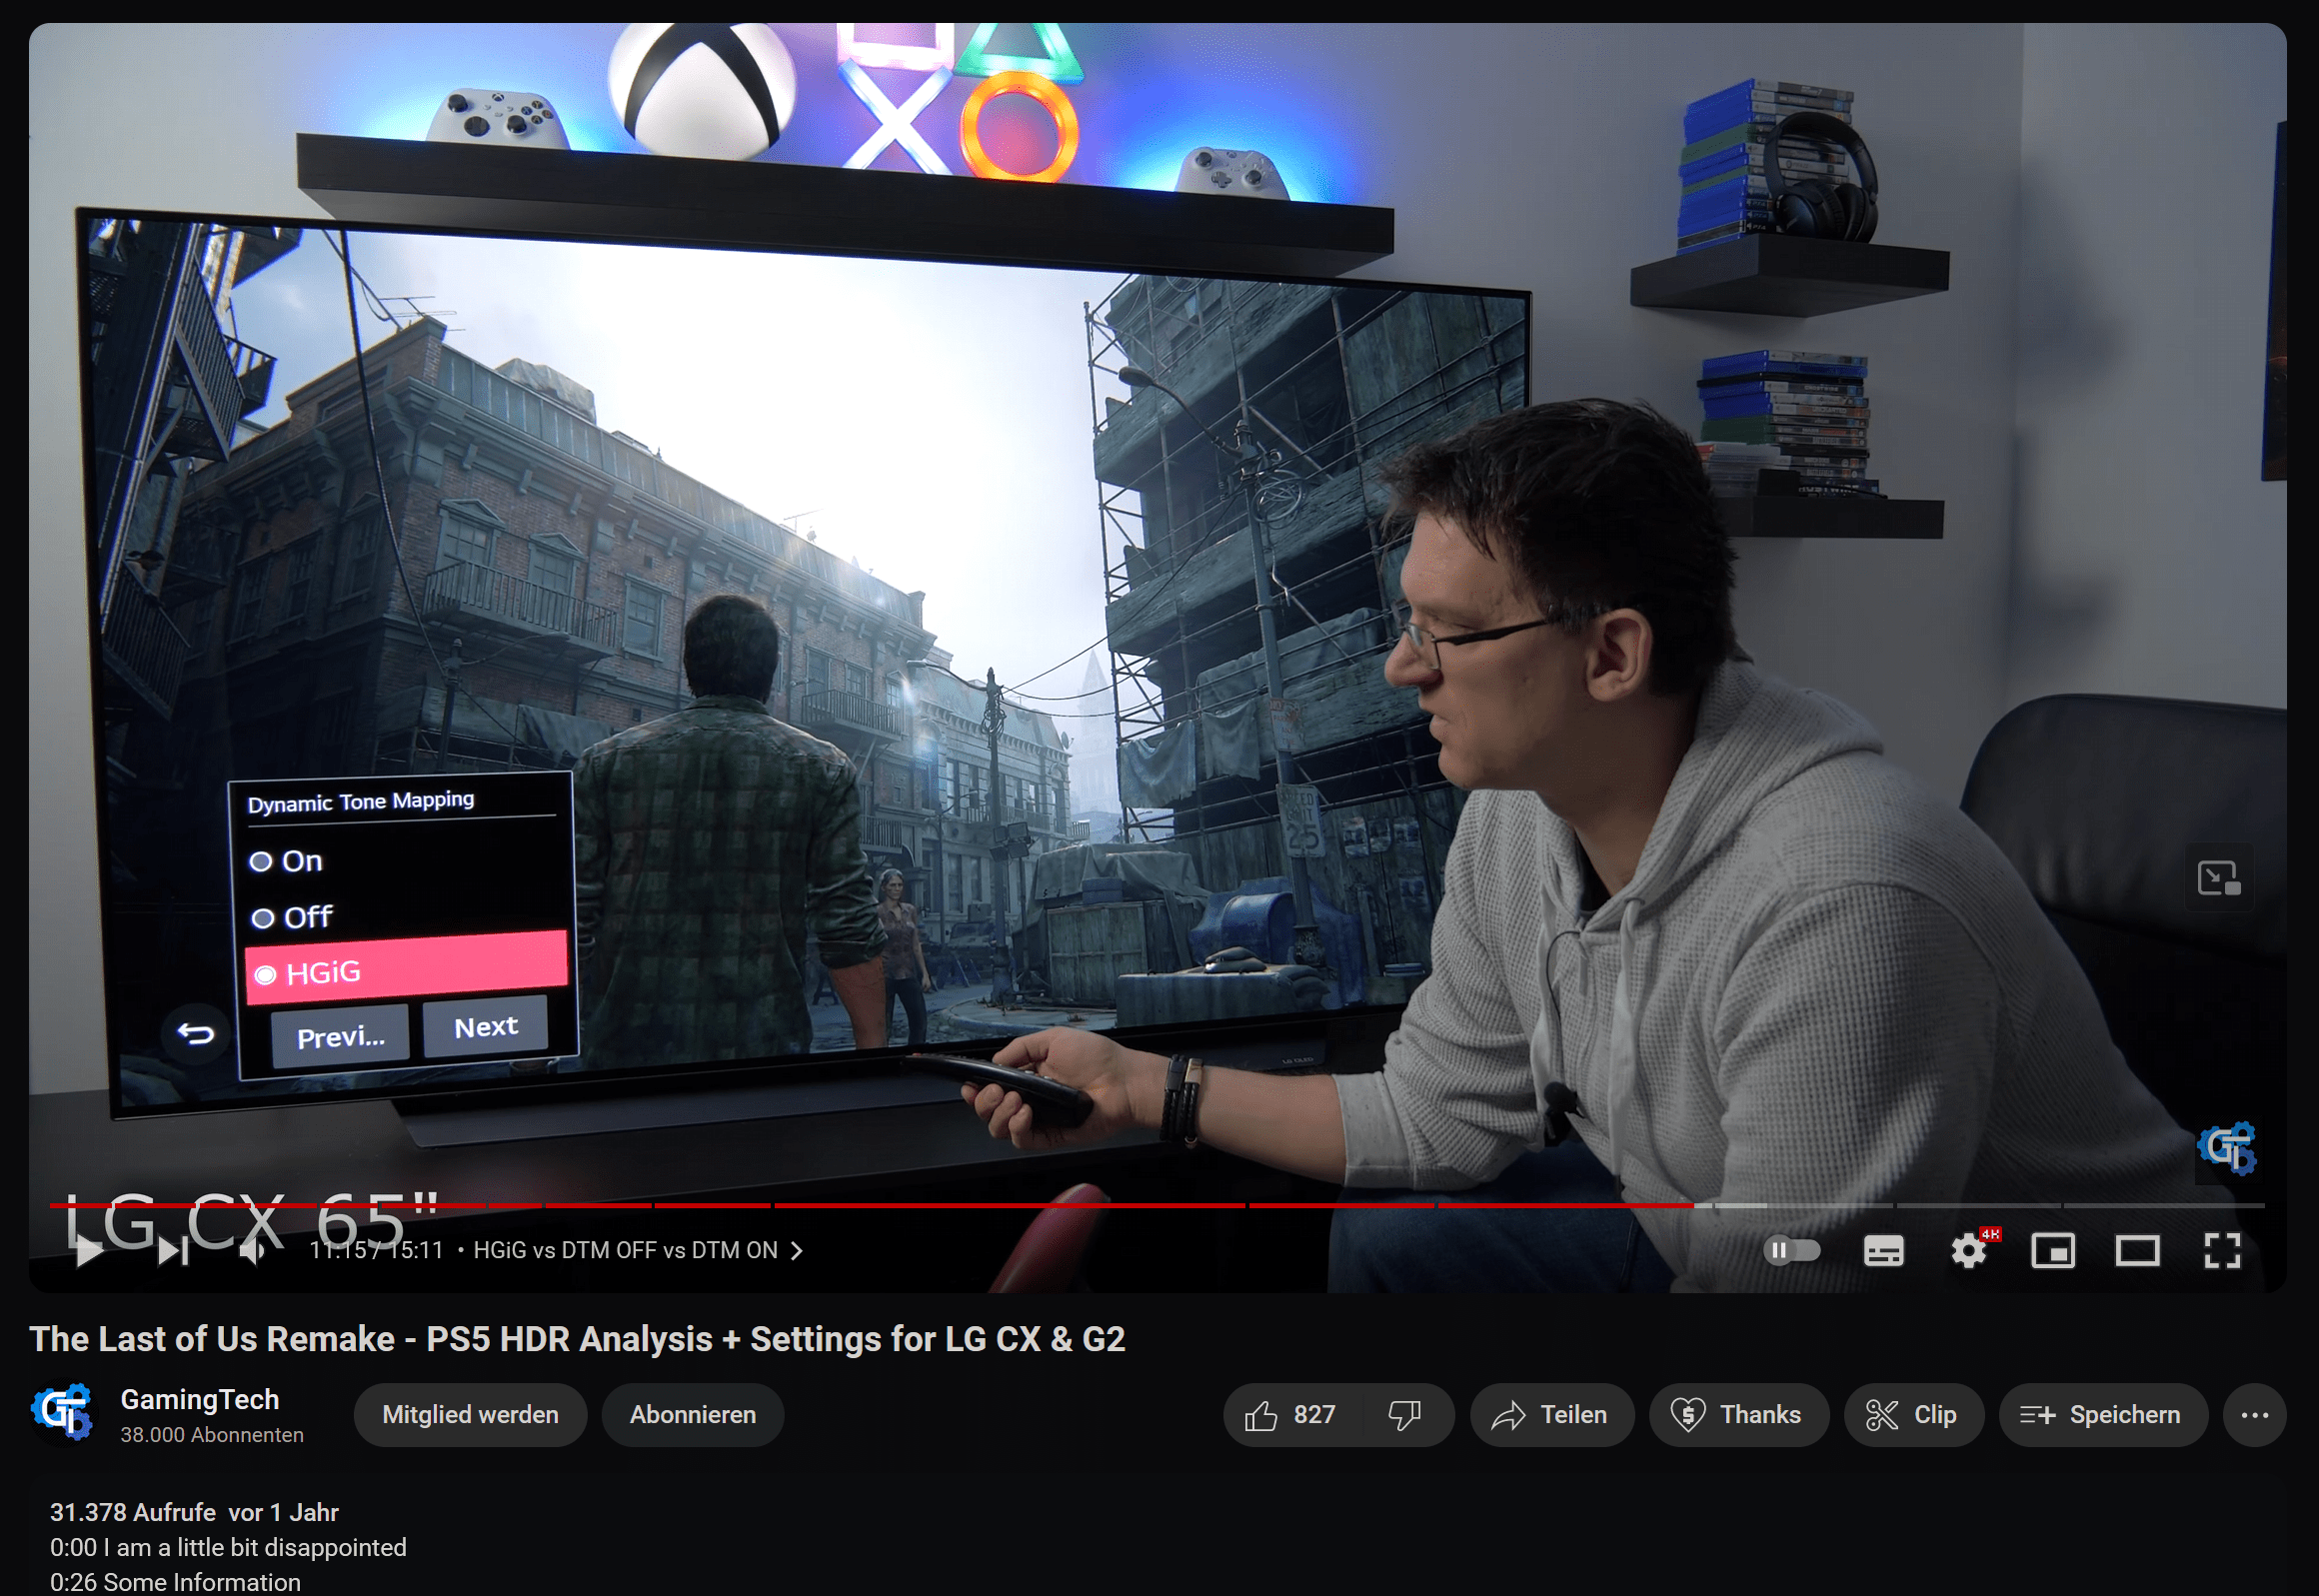Save the video via Speichern
Viewport: 2319px width, 1596px height.
(x=2102, y=1414)
